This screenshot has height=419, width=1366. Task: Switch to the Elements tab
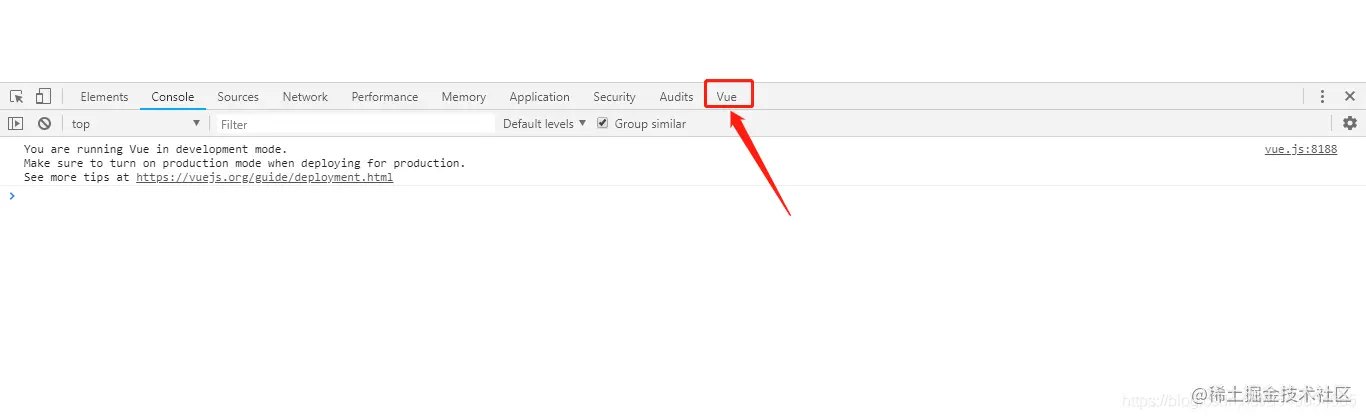point(104,97)
